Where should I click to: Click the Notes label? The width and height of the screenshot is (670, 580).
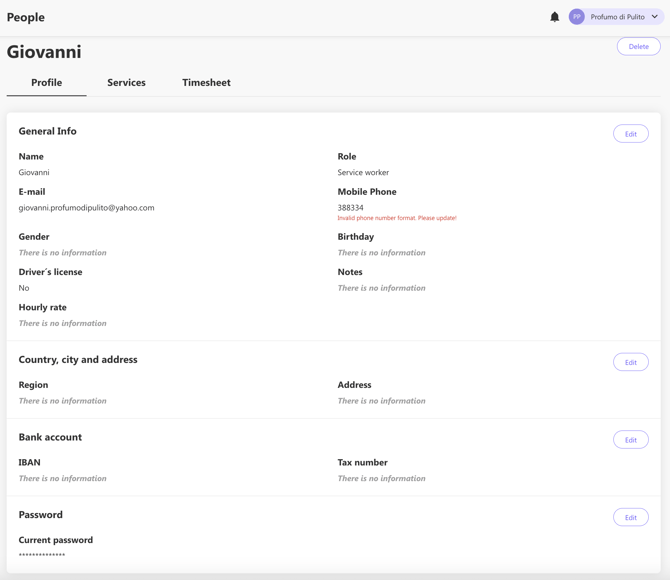tap(350, 272)
